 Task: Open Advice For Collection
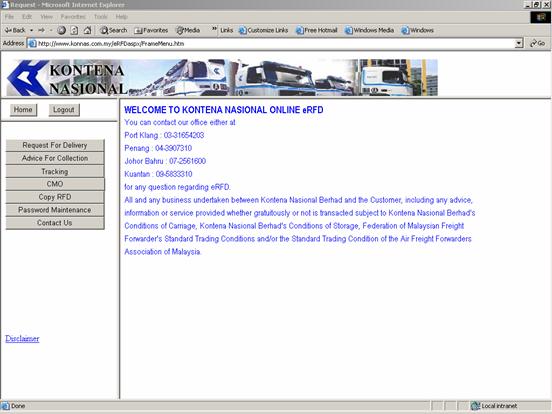pos(55,158)
